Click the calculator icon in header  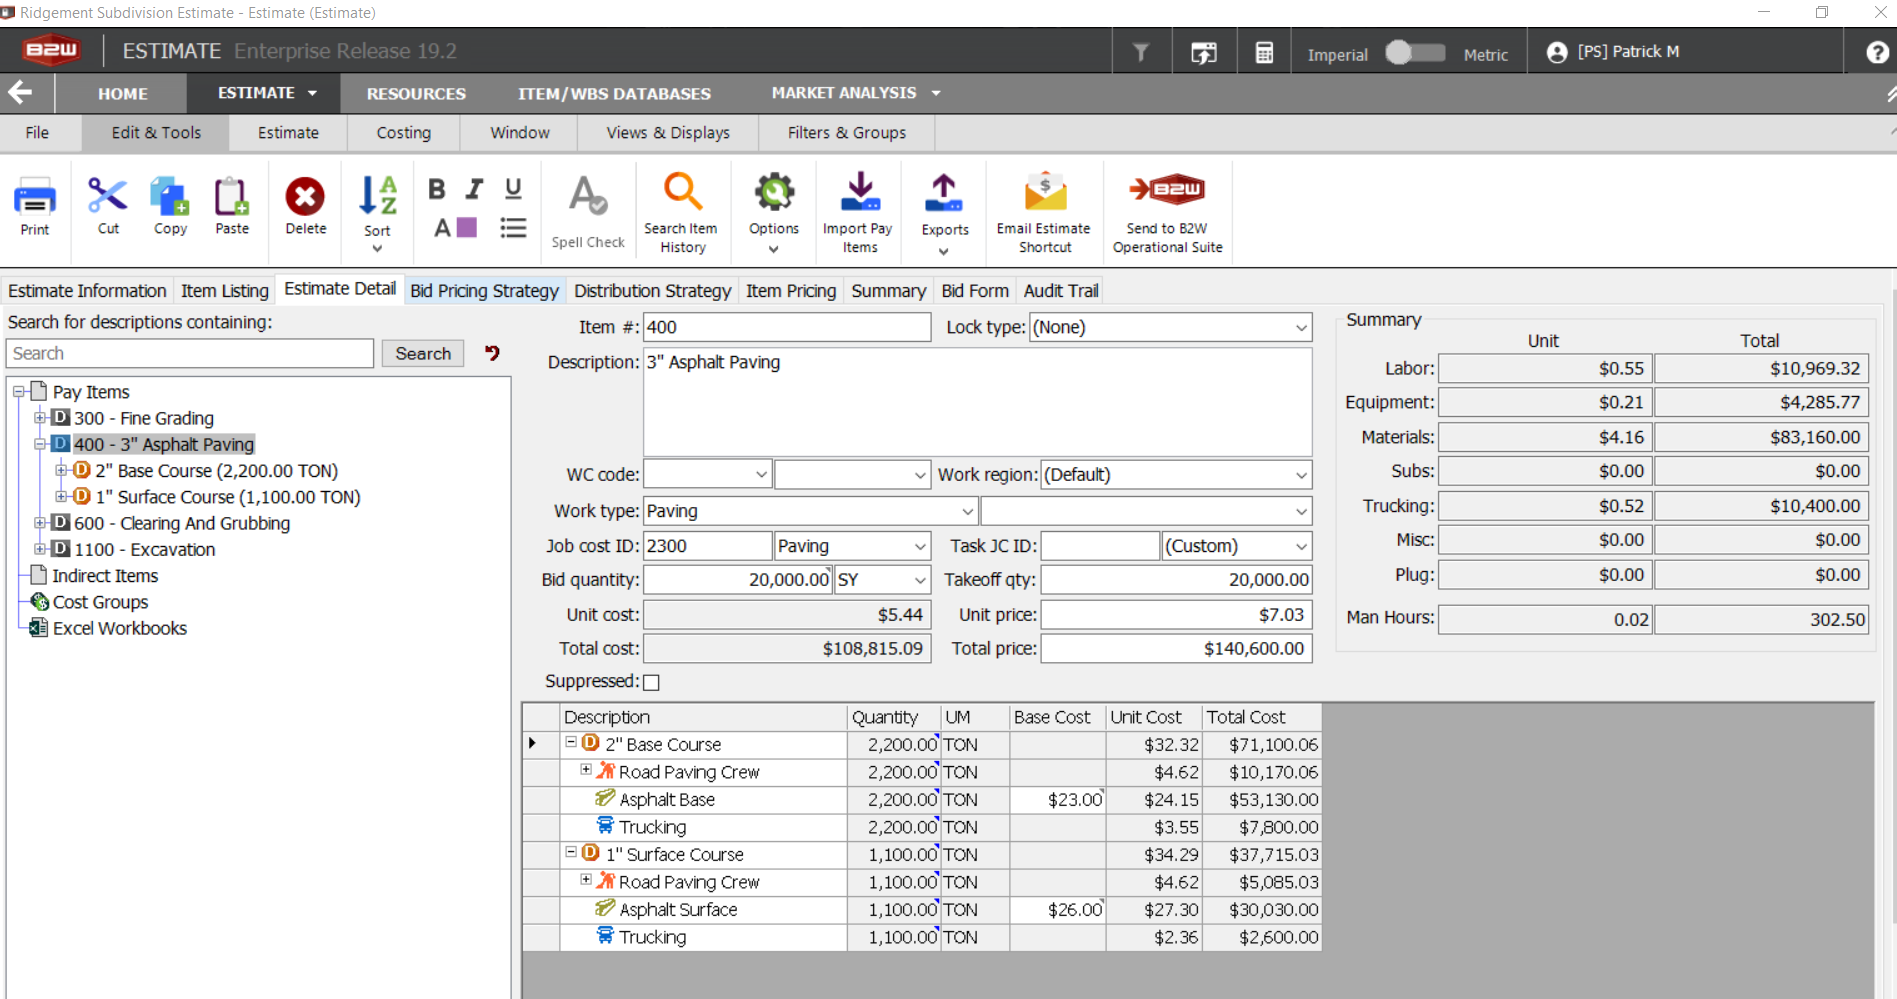tap(1264, 53)
